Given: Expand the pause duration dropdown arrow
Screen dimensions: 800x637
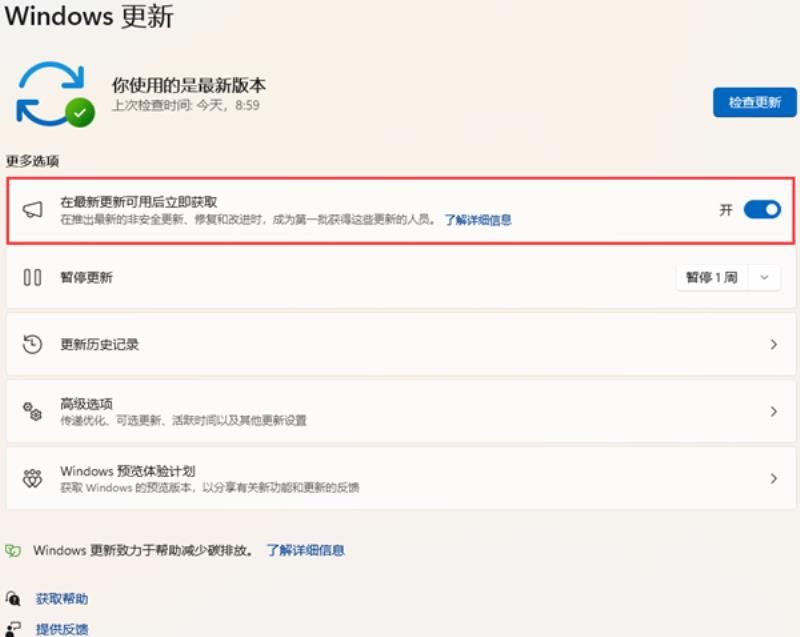Looking at the screenshot, I should 764,277.
